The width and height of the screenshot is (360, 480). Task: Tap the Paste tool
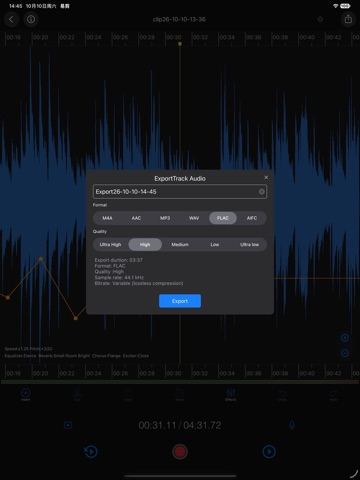[x=180, y=394]
